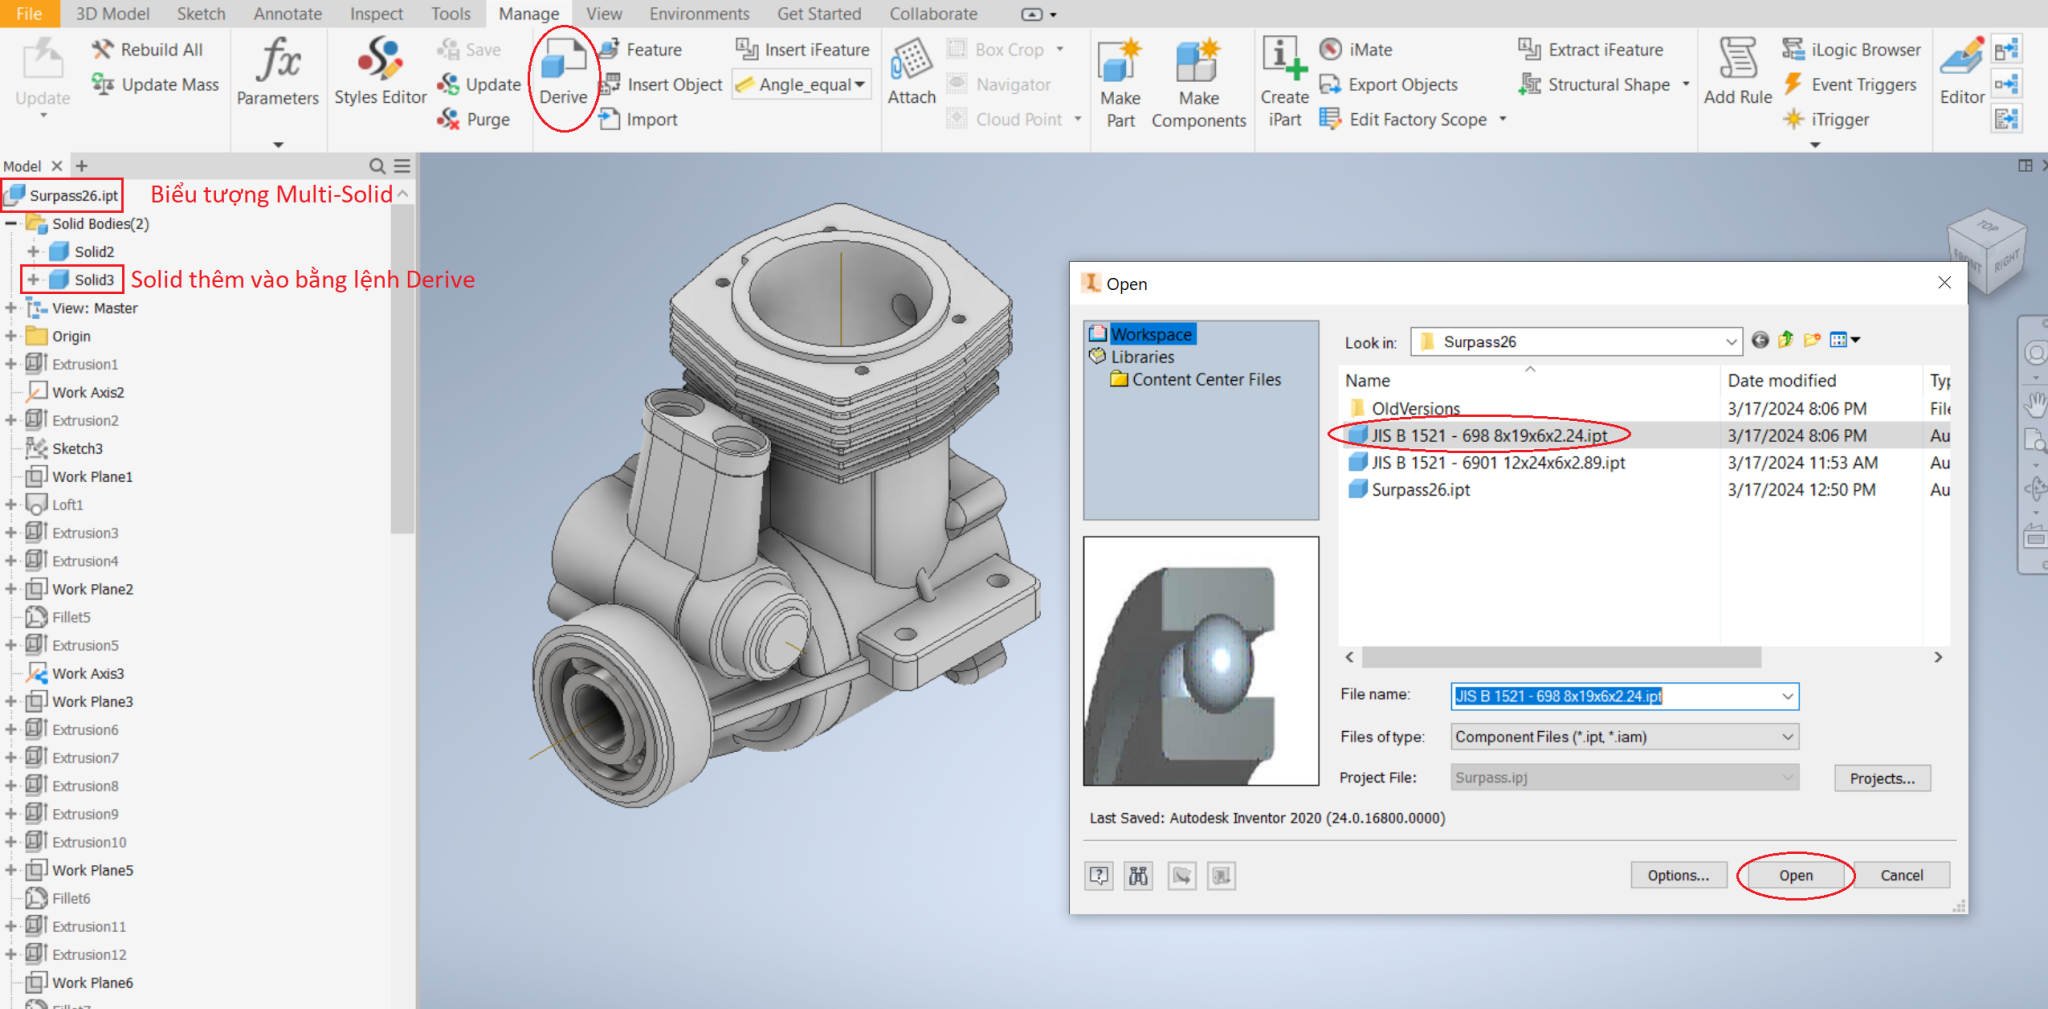Image resolution: width=2048 pixels, height=1009 pixels.
Task: Select the Make Part tool
Action: (1119, 80)
